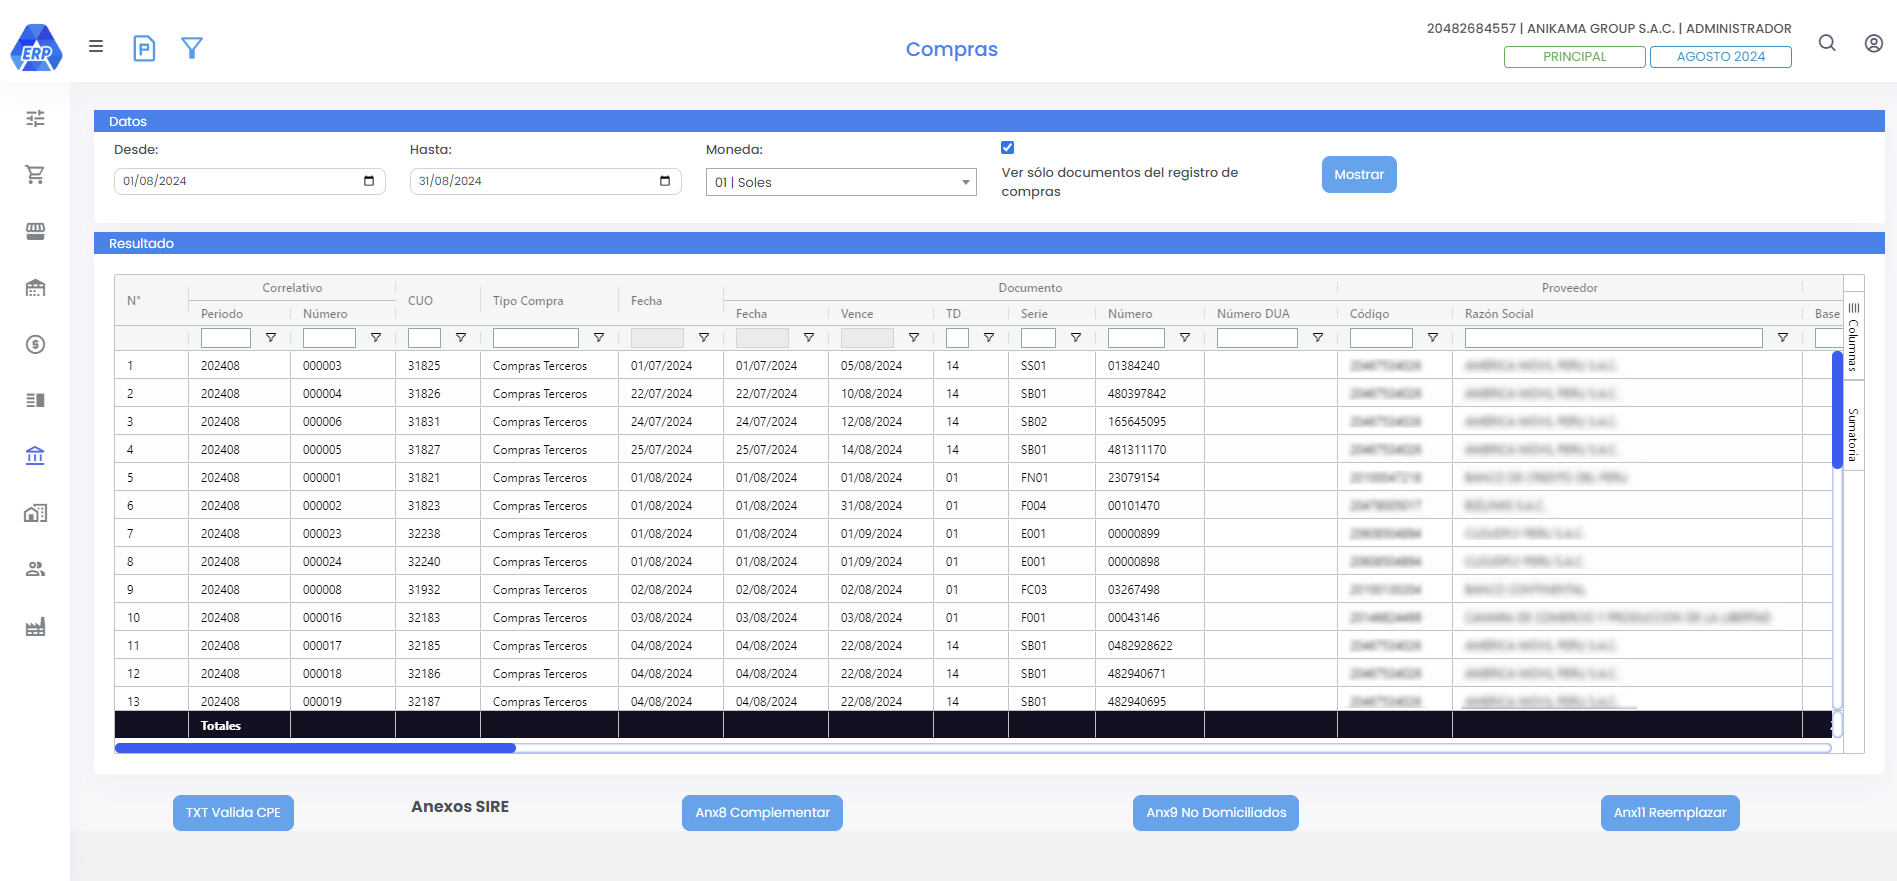Open Código column filter funnel
1897x881 pixels.
coord(1433,338)
